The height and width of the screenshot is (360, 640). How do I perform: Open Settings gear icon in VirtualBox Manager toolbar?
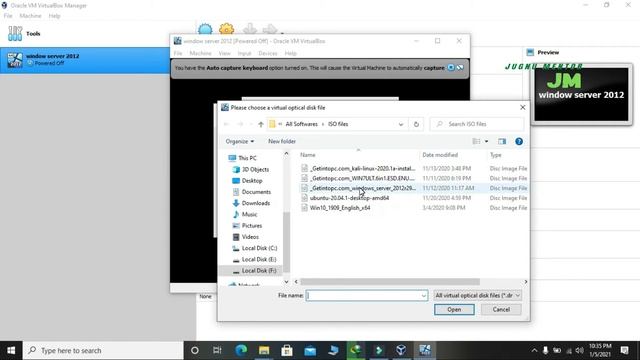(x=227, y=29)
